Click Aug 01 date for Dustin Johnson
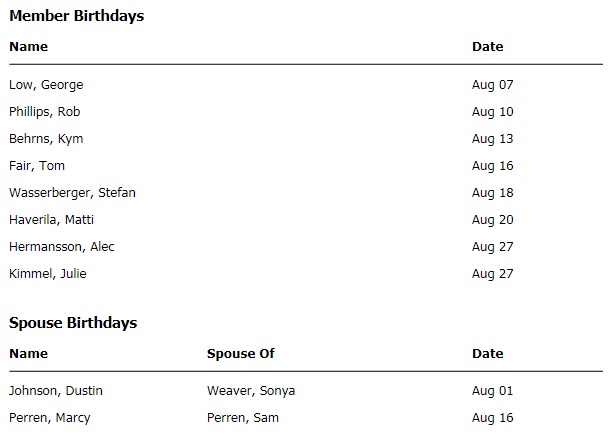The width and height of the screenshot is (612, 441). click(492, 391)
